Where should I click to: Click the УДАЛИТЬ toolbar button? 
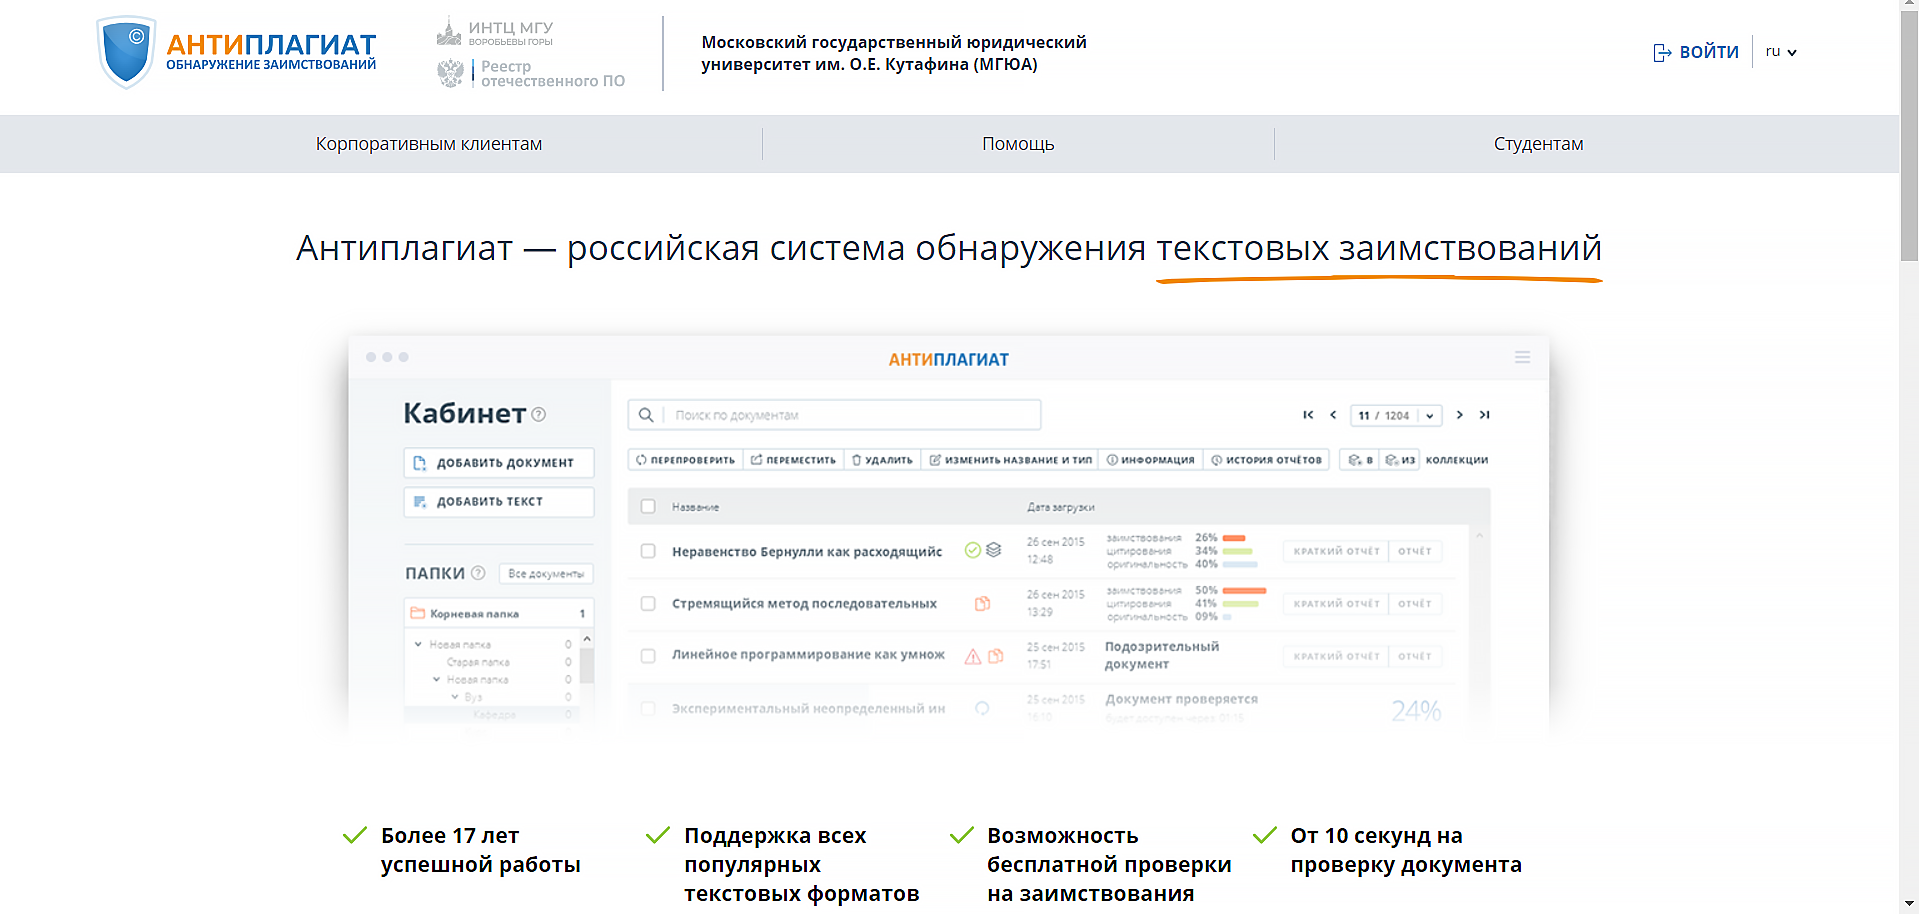882,460
